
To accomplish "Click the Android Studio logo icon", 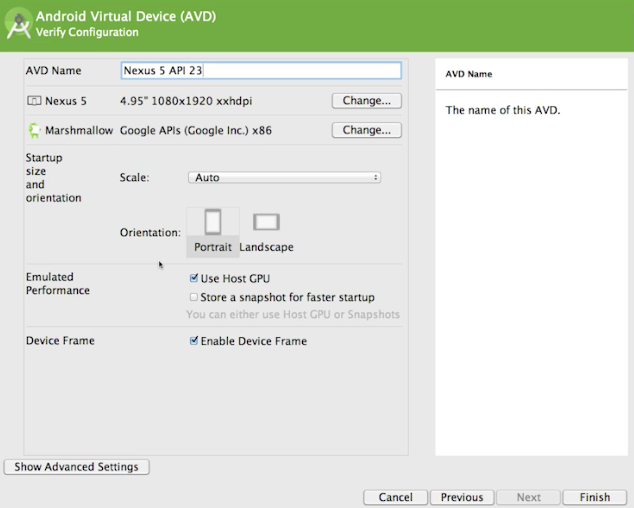I will click(x=19, y=25).
